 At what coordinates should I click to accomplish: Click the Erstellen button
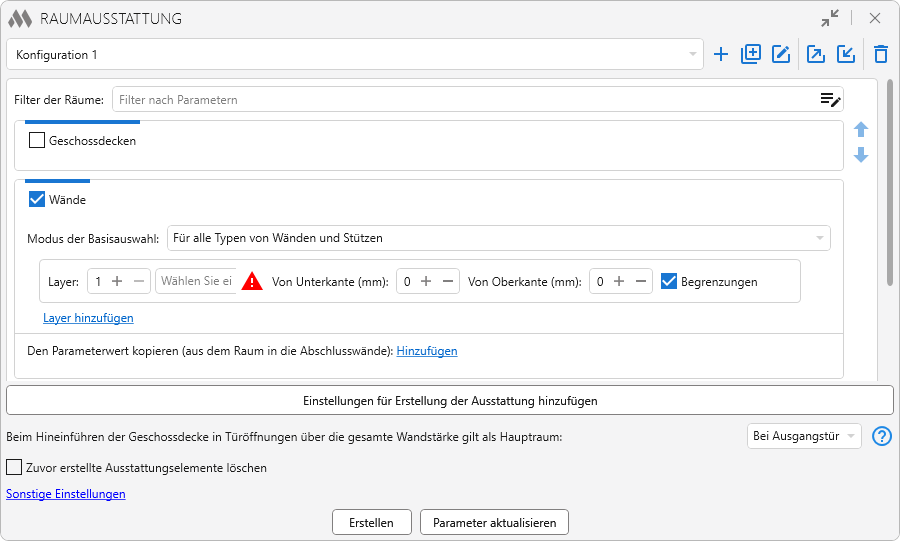[372, 522]
